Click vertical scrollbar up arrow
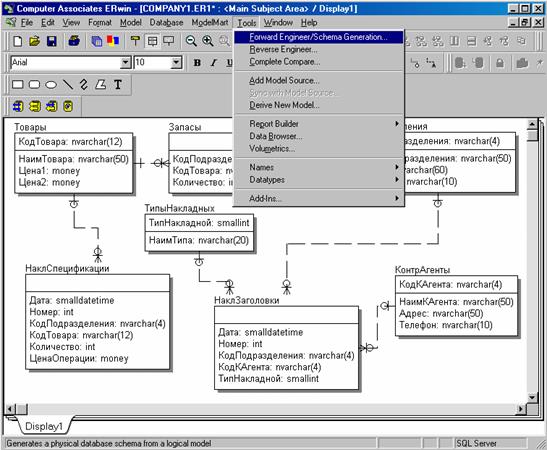 tap(532, 124)
